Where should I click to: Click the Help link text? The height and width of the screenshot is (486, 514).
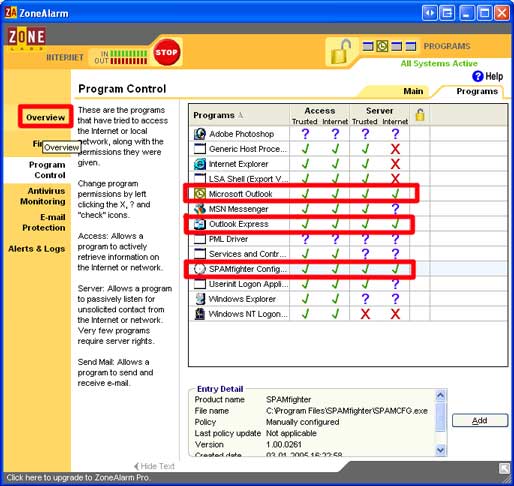(494, 76)
